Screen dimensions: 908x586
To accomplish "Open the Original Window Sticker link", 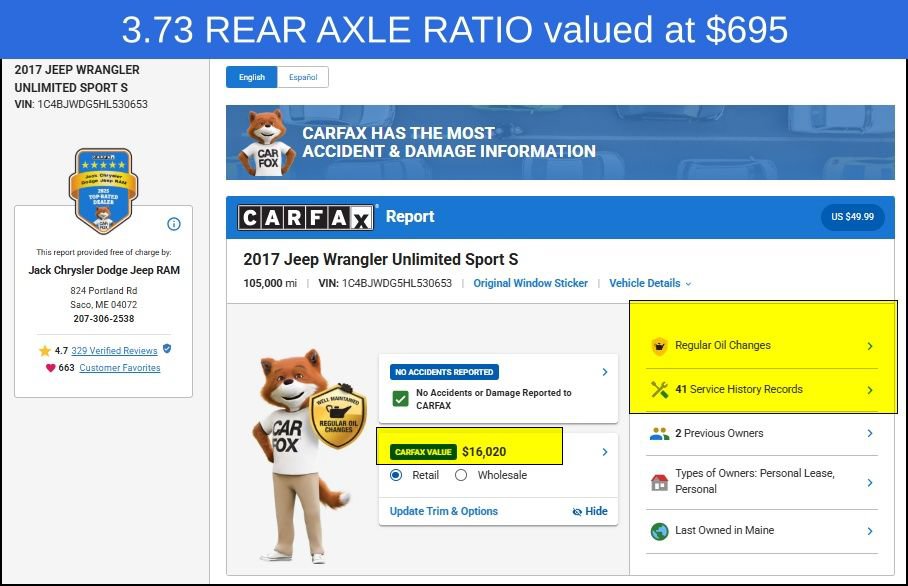I will click(x=530, y=283).
